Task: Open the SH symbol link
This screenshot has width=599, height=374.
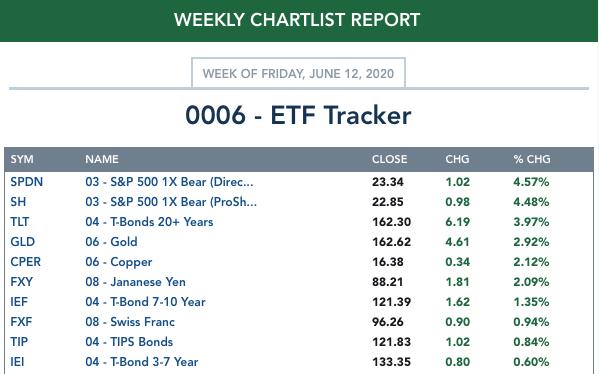Action: point(18,202)
